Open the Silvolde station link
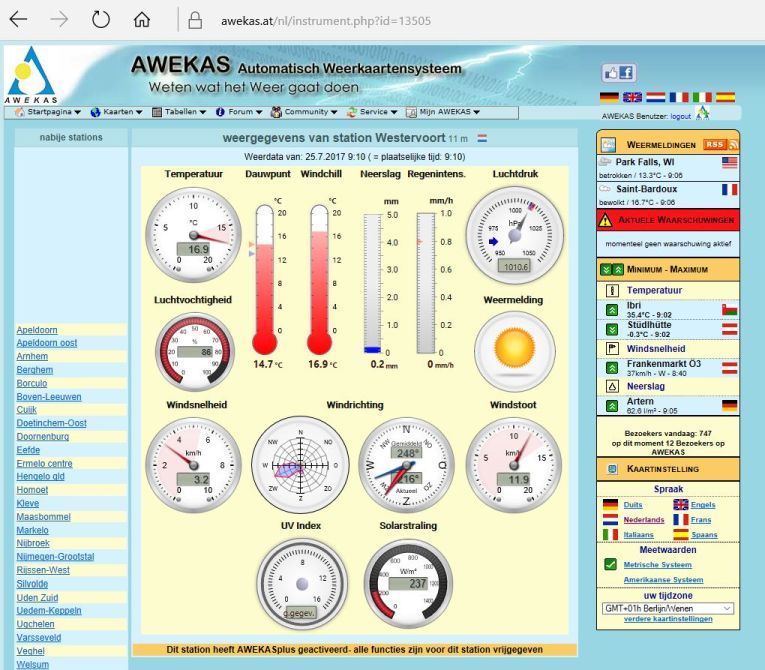 pyautogui.click(x=32, y=584)
